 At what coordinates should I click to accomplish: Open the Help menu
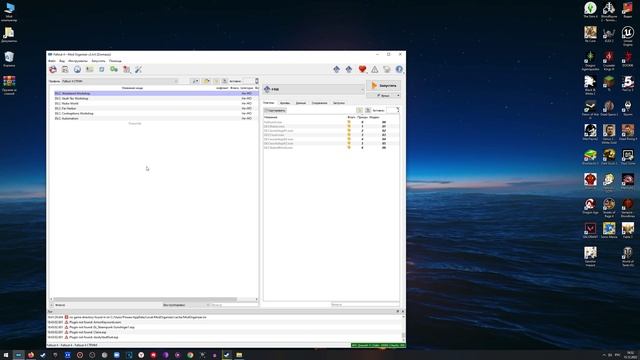click(x=115, y=61)
